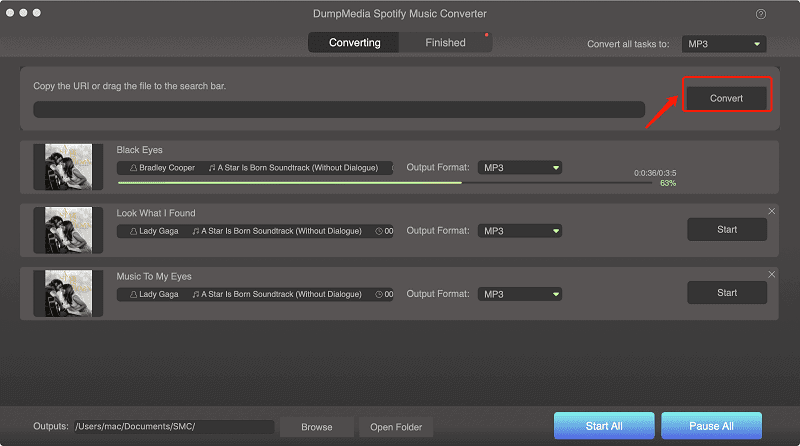This screenshot has height=446, width=800.
Task: Switch to the Converting tab
Action: (354, 43)
